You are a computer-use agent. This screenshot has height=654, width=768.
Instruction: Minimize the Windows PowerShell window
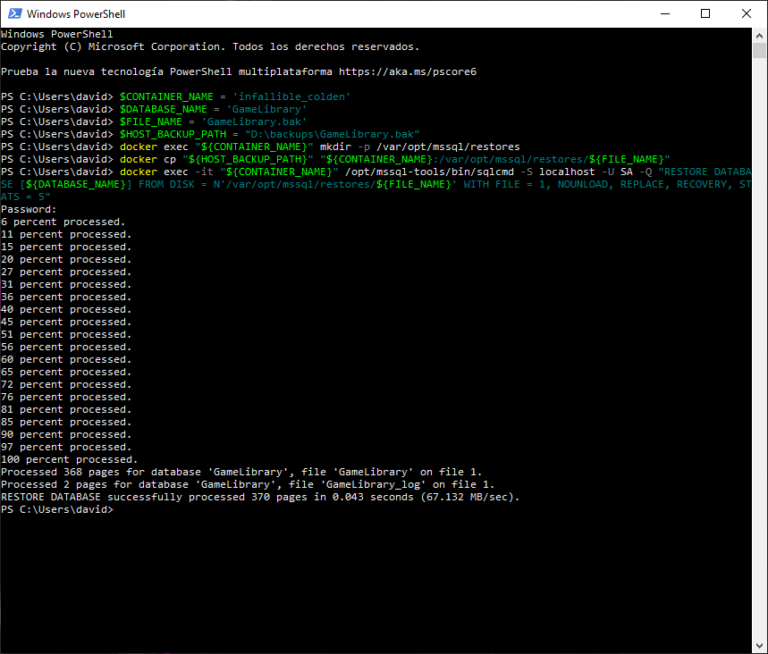pos(660,14)
